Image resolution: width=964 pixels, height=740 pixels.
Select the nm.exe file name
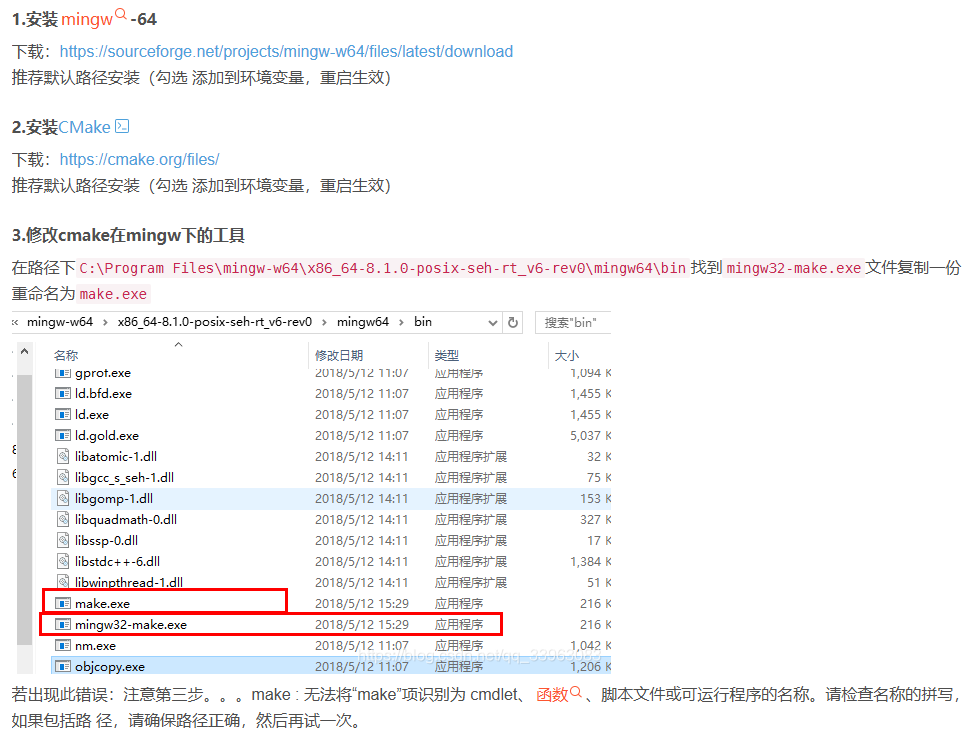[x=95, y=645]
